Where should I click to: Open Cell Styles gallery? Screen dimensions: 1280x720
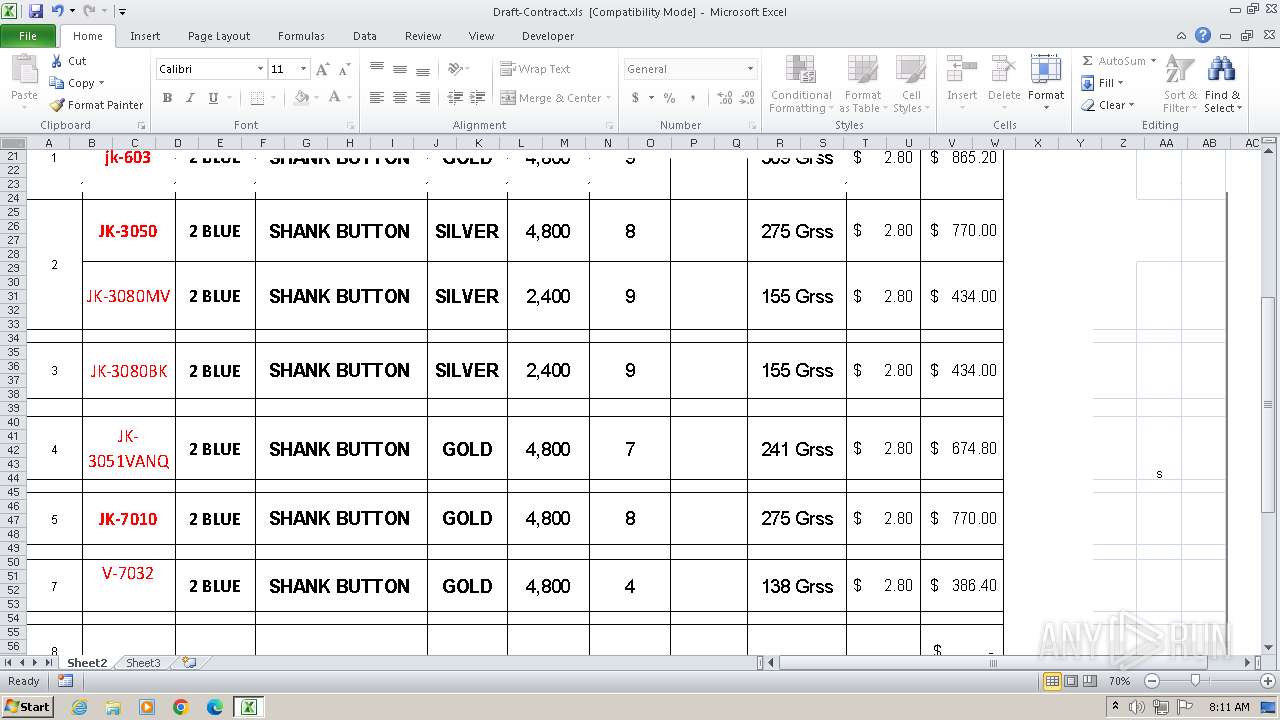pyautogui.click(x=909, y=85)
